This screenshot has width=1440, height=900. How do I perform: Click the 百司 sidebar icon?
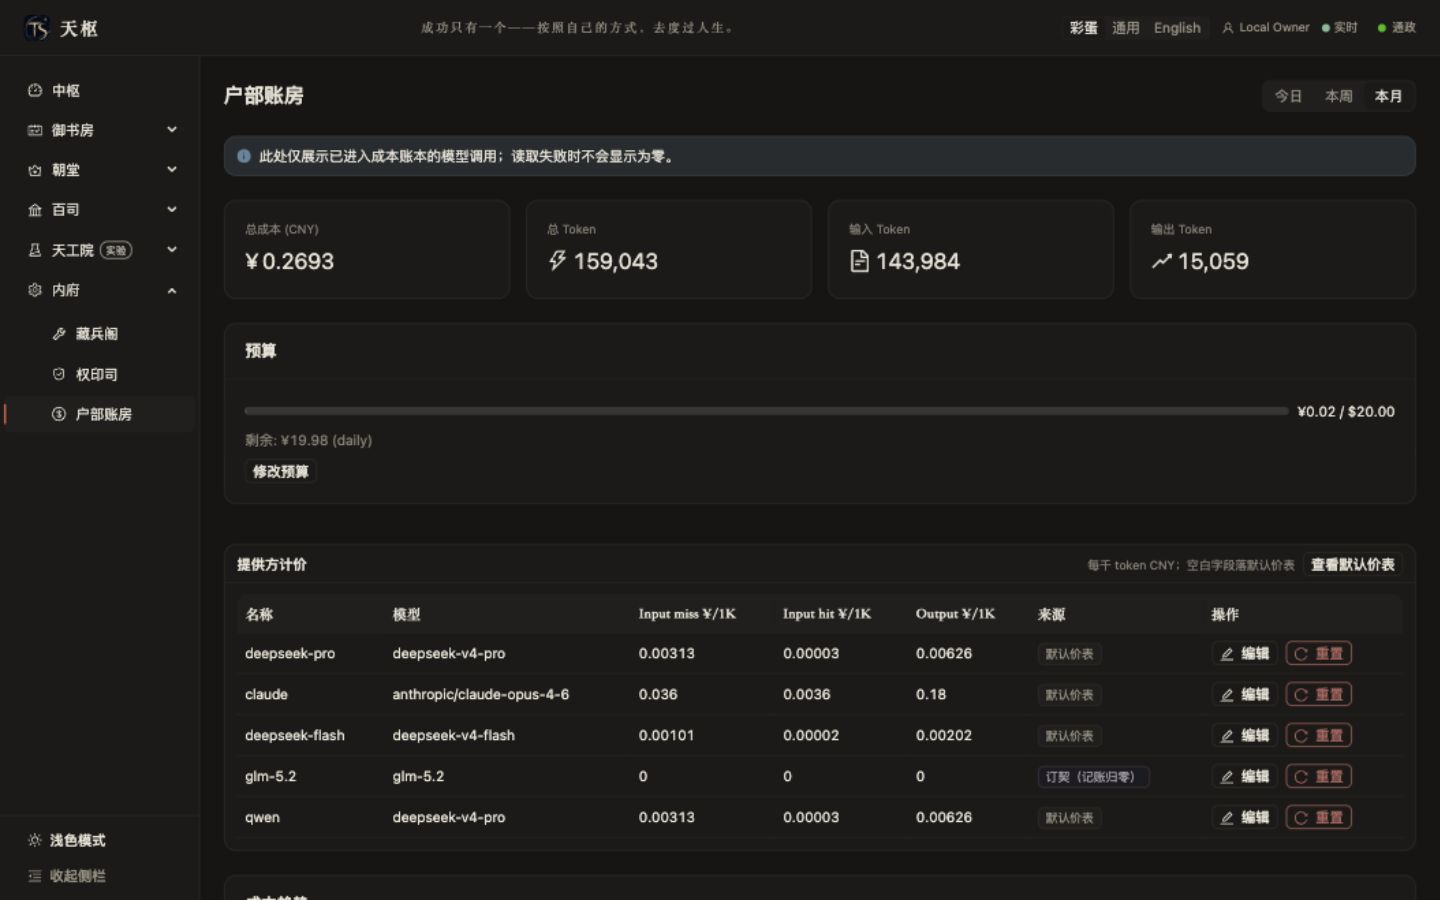(35, 210)
